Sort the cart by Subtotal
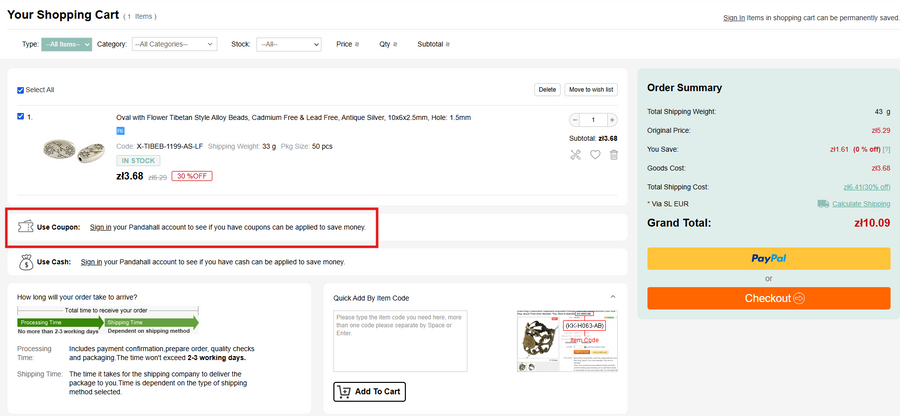Viewport: 900px width, 416px height. 433,44
